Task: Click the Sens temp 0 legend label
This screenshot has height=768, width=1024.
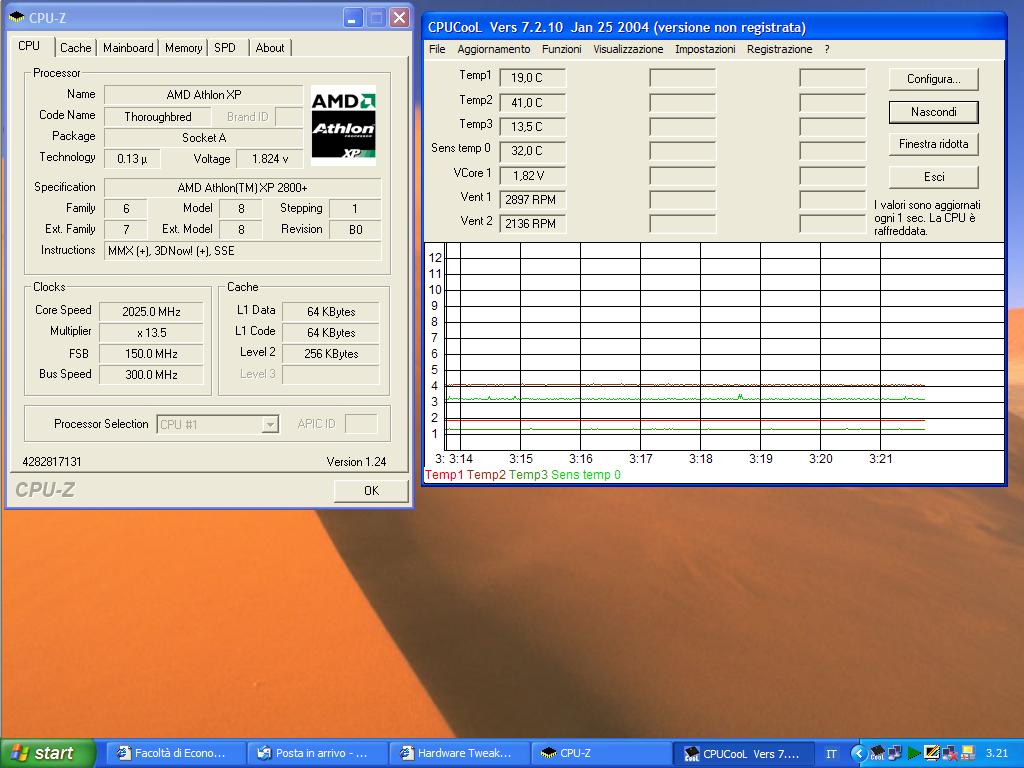Action: click(586, 475)
